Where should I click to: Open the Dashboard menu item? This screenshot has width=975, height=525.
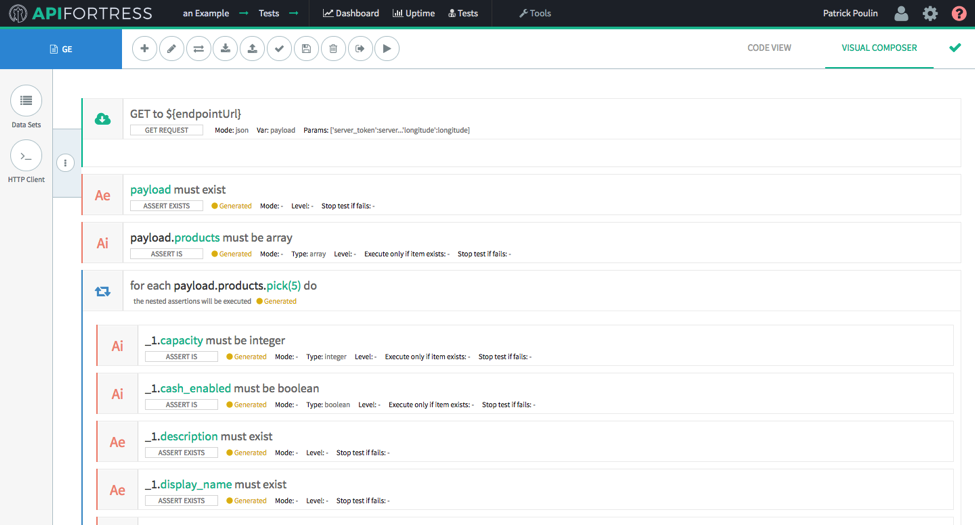click(351, 13)
